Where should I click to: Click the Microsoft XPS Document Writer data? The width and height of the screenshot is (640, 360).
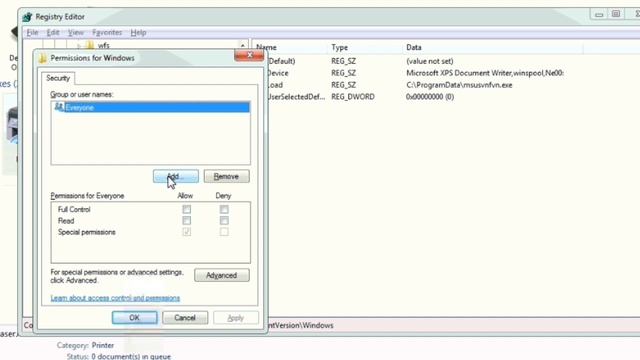[x=485, y=73]
